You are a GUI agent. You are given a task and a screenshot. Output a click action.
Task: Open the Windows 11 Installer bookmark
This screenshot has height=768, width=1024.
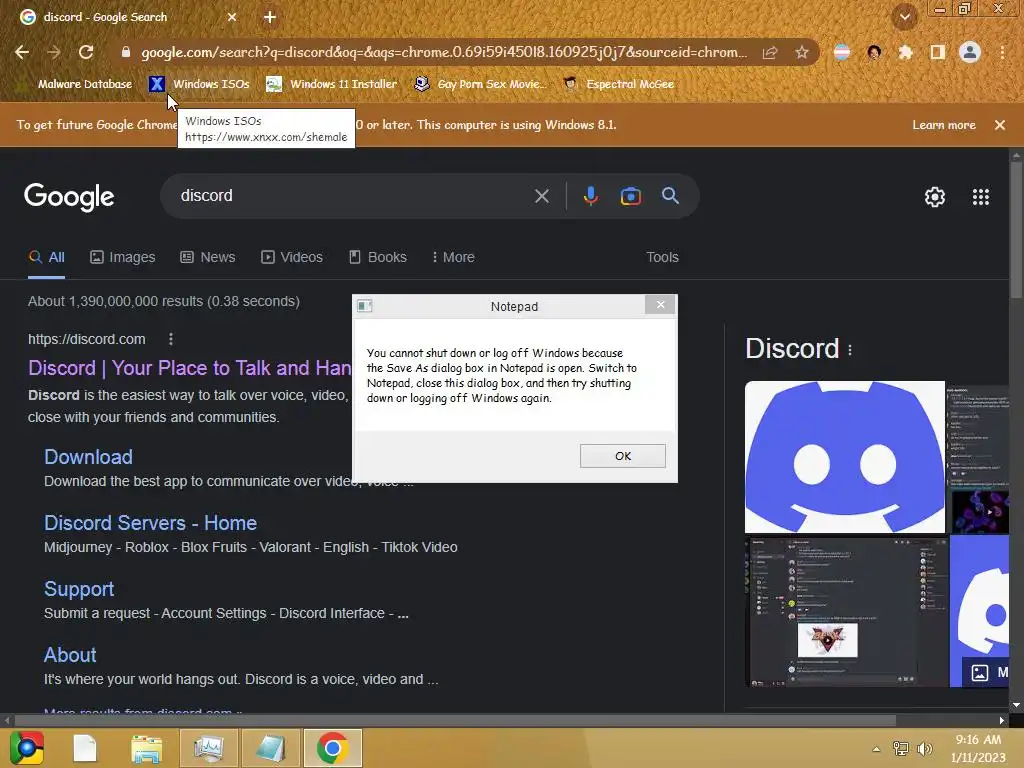click(x=332, y=84)
